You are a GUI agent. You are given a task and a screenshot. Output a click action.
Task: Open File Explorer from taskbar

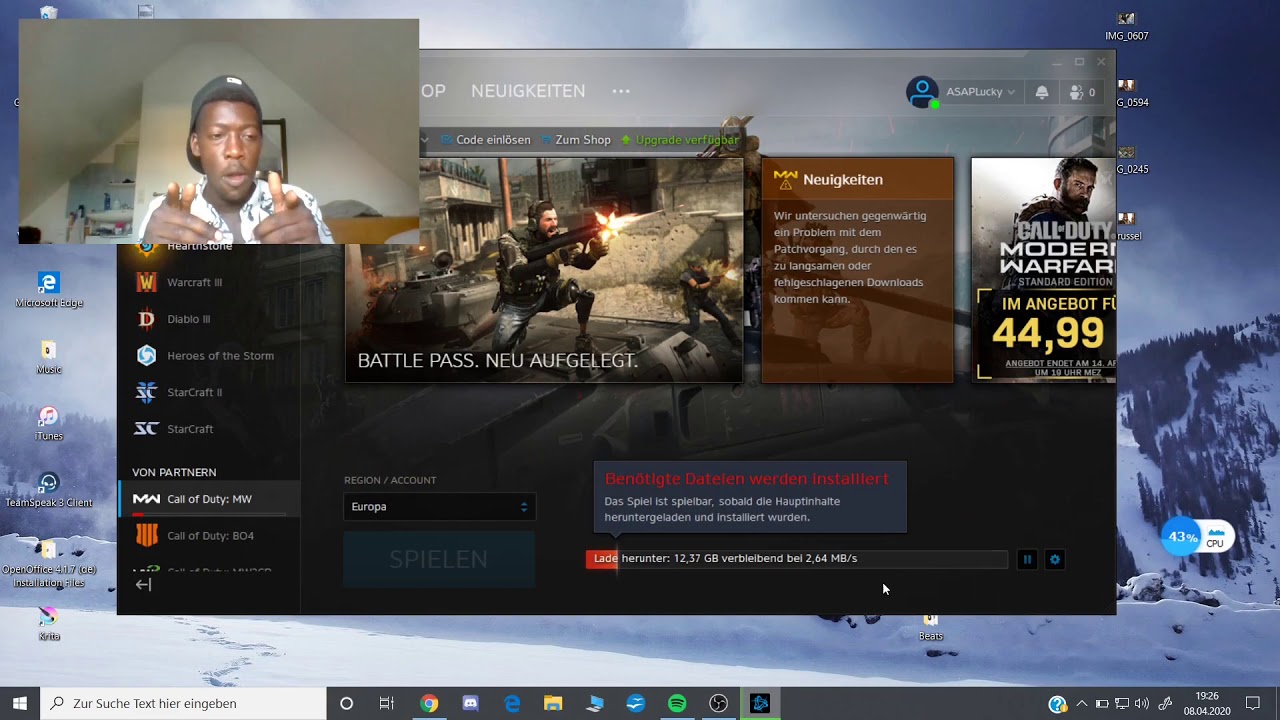pyautogui.click(x=553, y=704)
